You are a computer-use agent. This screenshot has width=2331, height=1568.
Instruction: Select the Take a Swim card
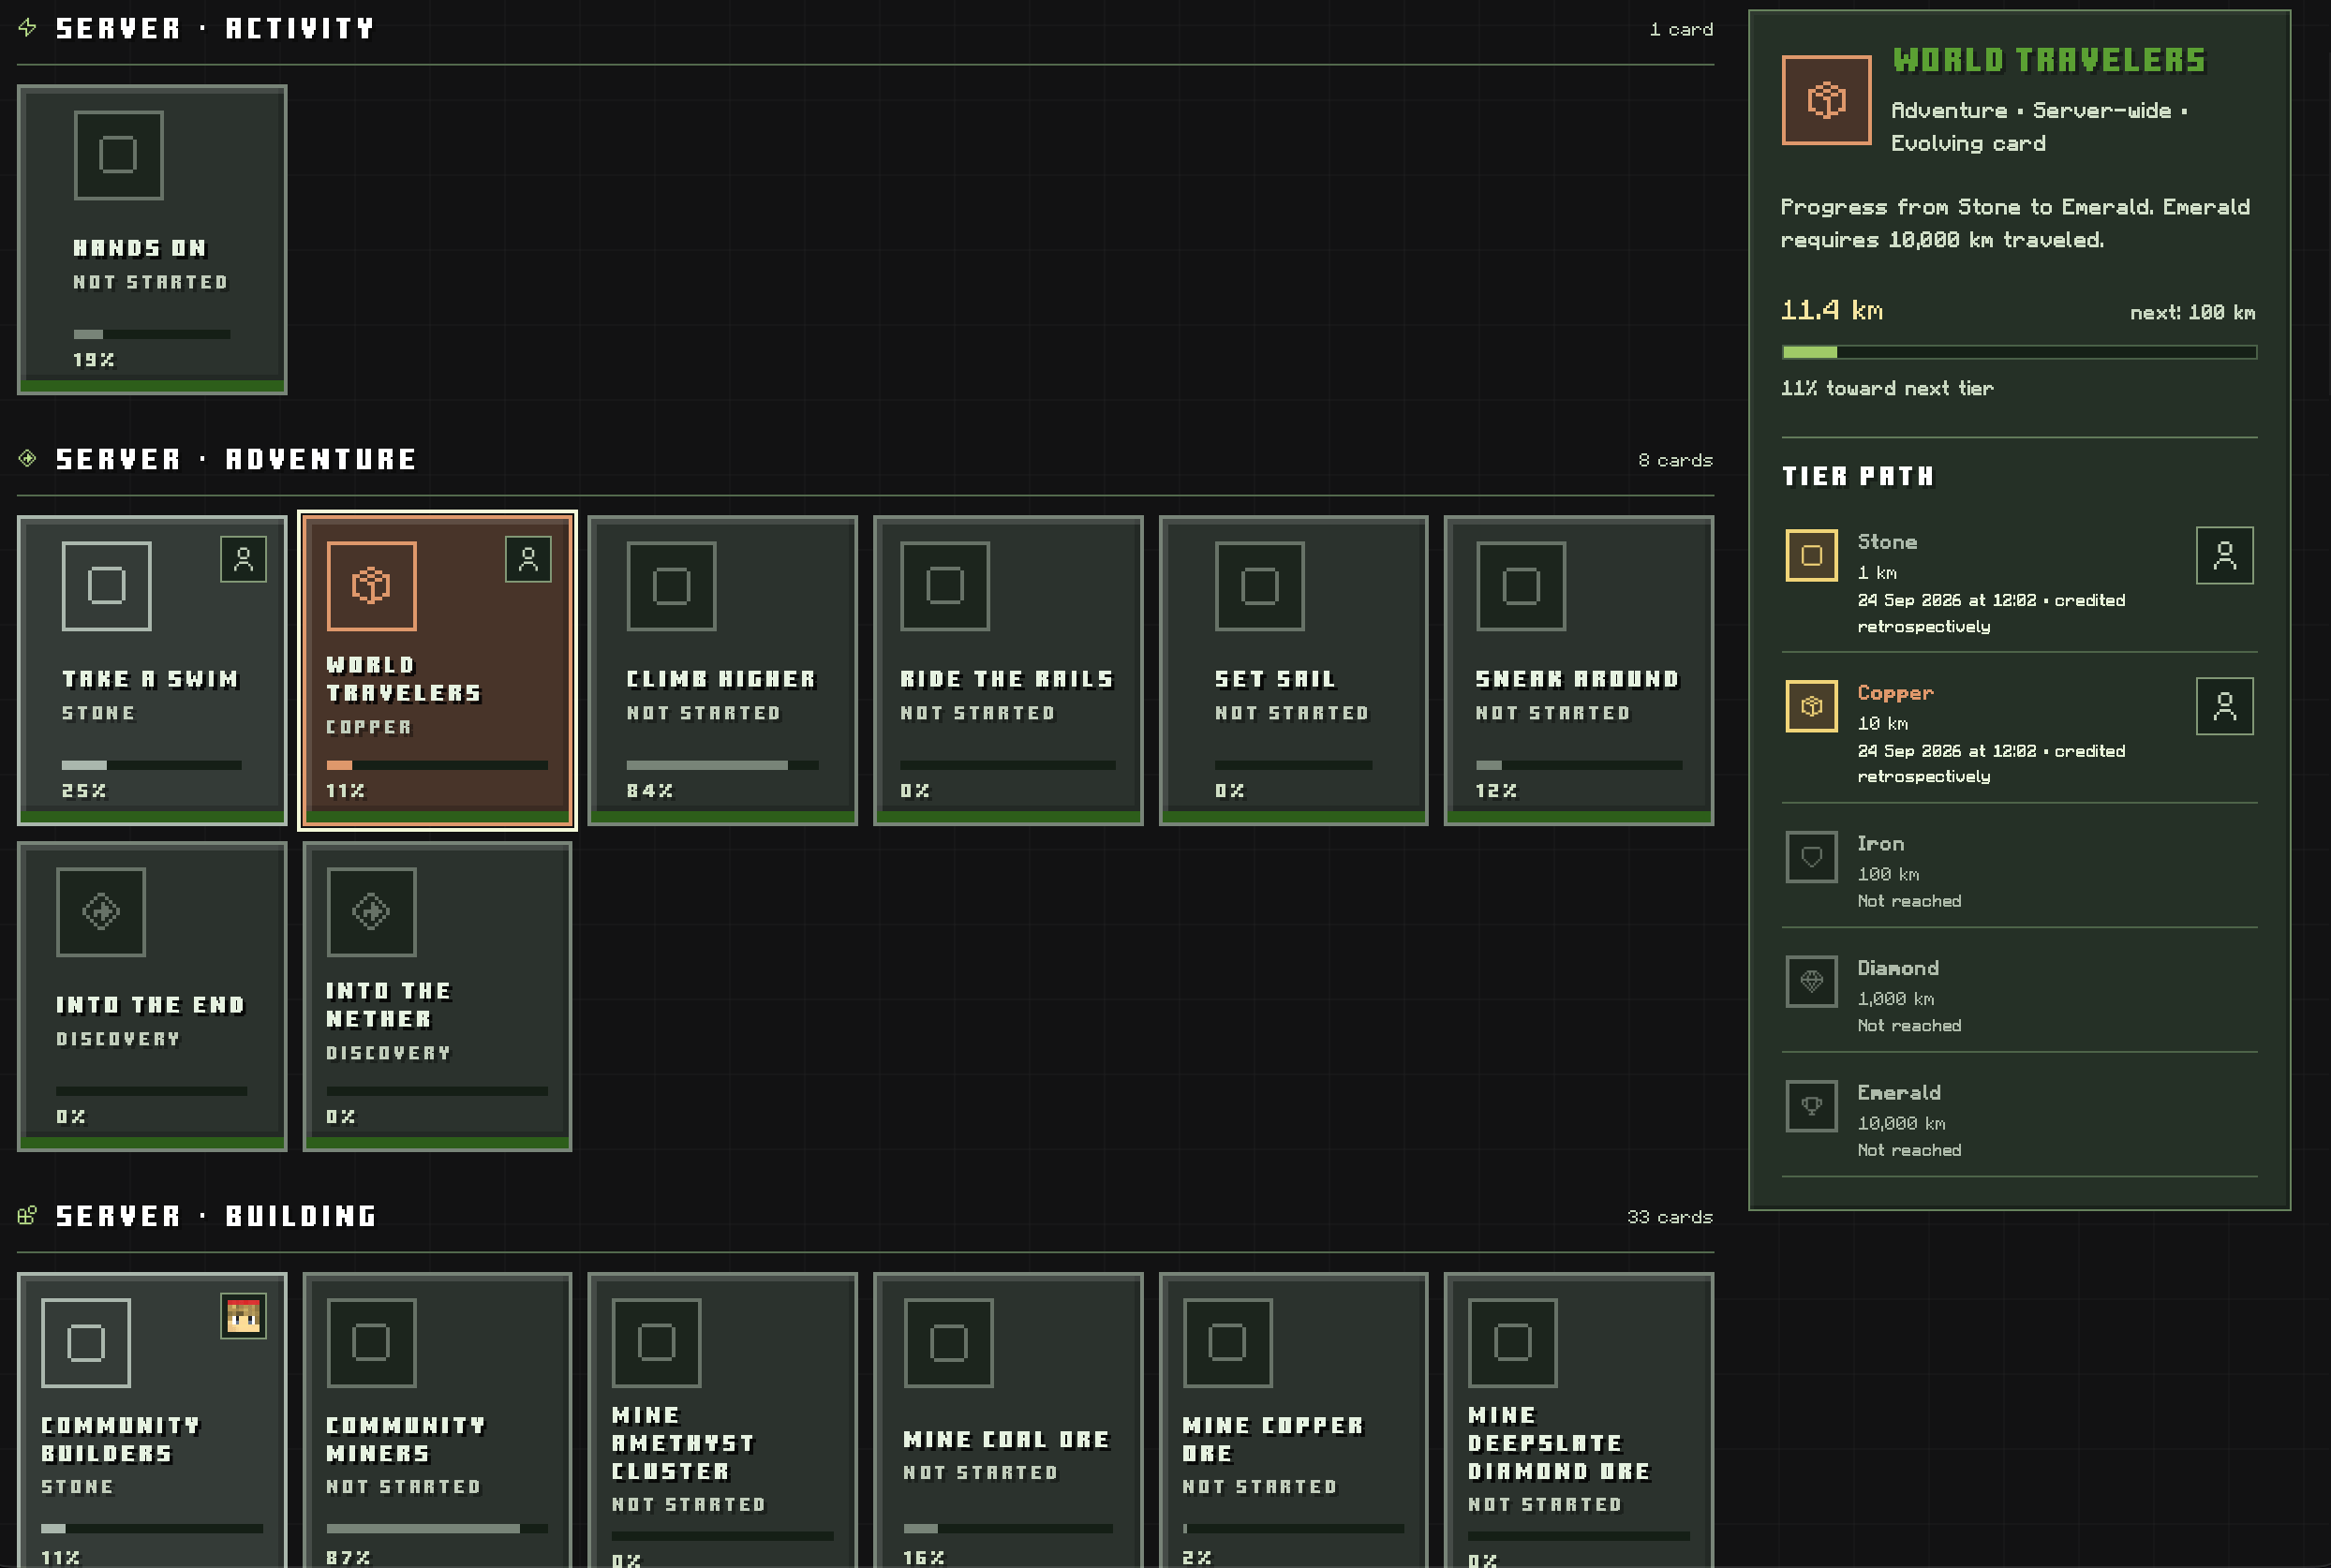pyautogui.click(x=152, y=670)
